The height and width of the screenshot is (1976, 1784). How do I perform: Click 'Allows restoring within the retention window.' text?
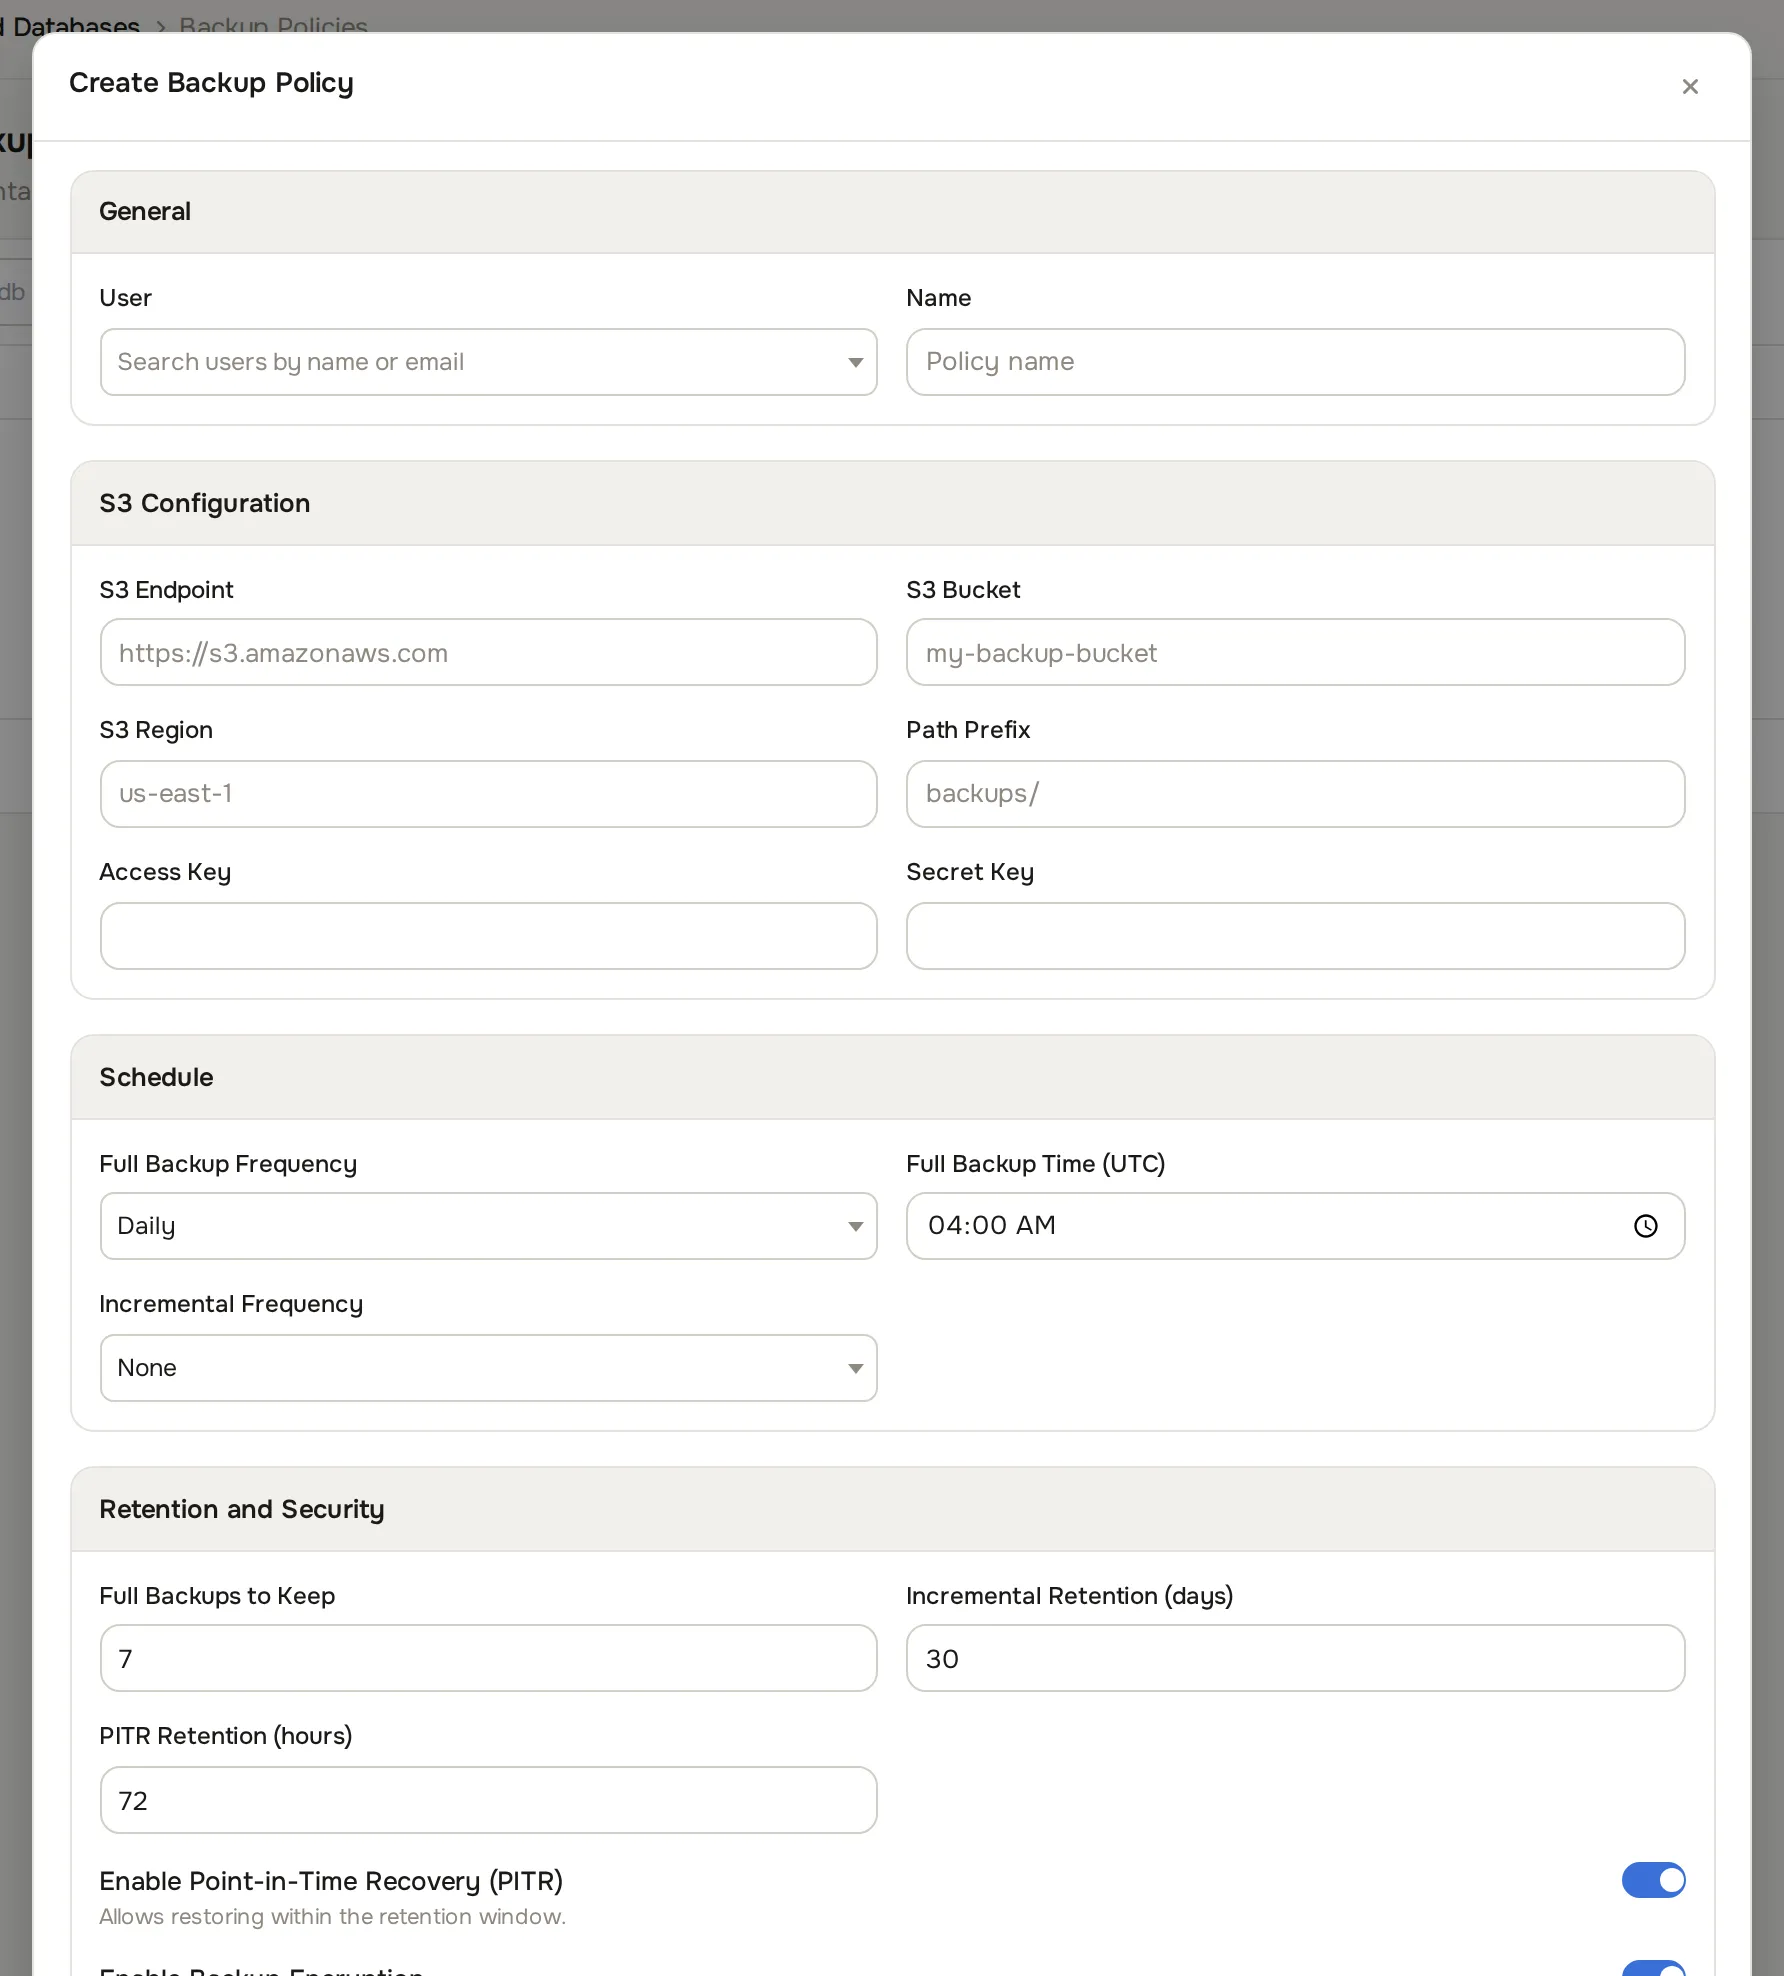click(332, 1916)
